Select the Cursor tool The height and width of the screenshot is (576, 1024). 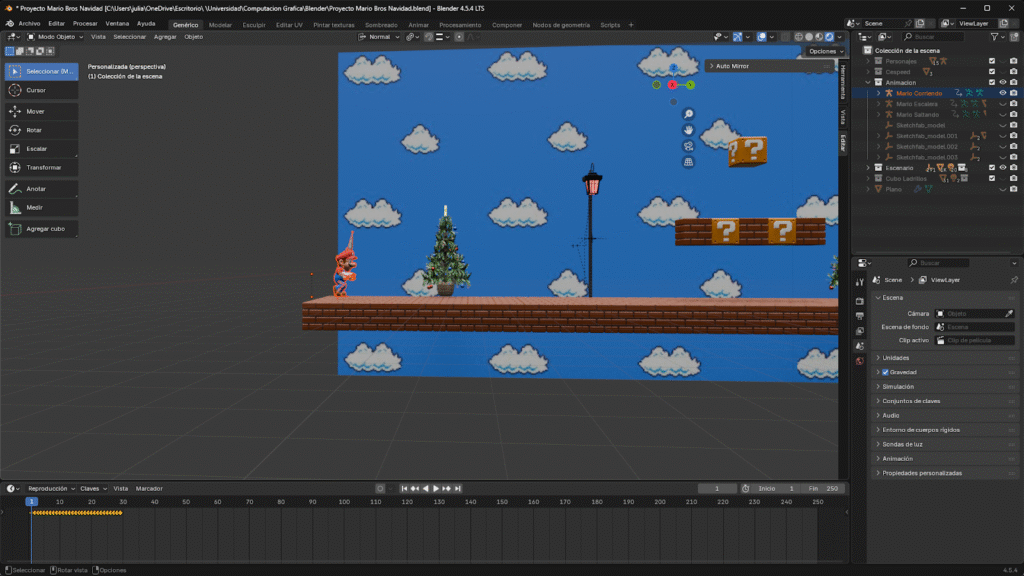coord(35,90)
